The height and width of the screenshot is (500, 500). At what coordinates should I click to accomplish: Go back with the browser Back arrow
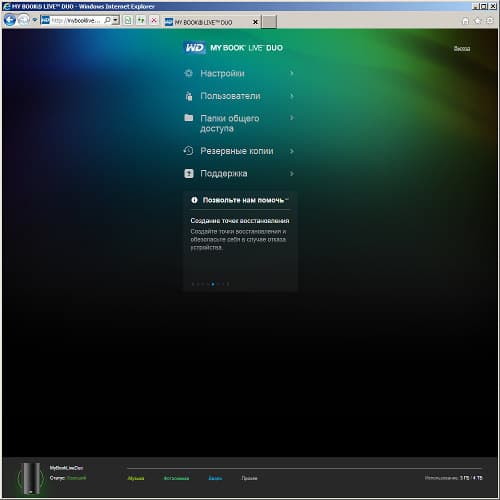click(10, 21)
